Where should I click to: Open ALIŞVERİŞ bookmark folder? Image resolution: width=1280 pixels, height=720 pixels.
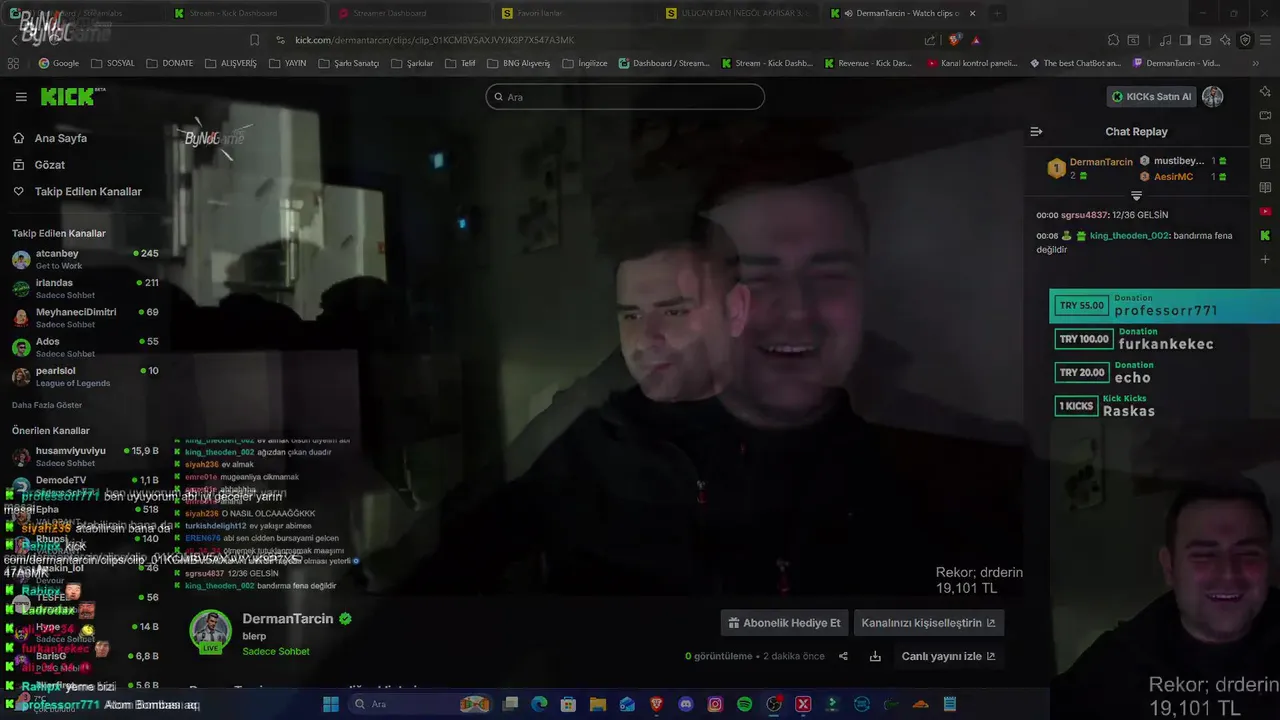click(230, 63)
